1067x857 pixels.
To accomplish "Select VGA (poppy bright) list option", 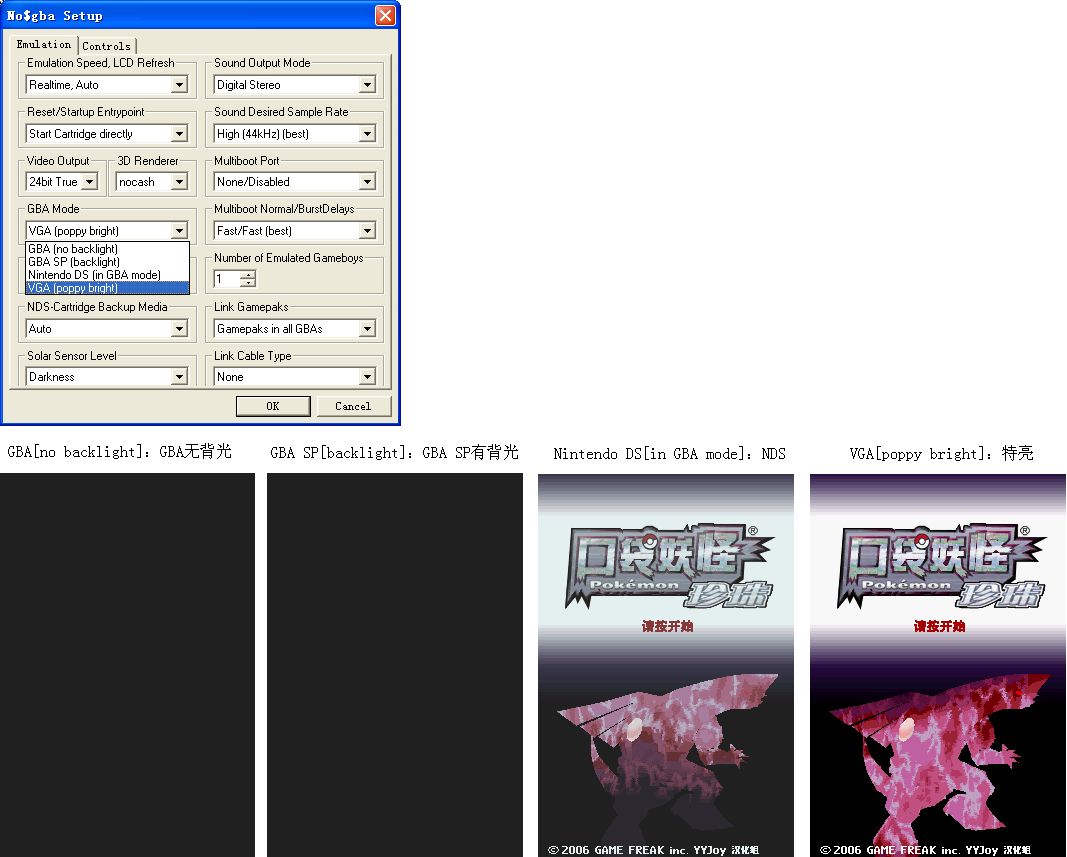I will click(108, 288).
